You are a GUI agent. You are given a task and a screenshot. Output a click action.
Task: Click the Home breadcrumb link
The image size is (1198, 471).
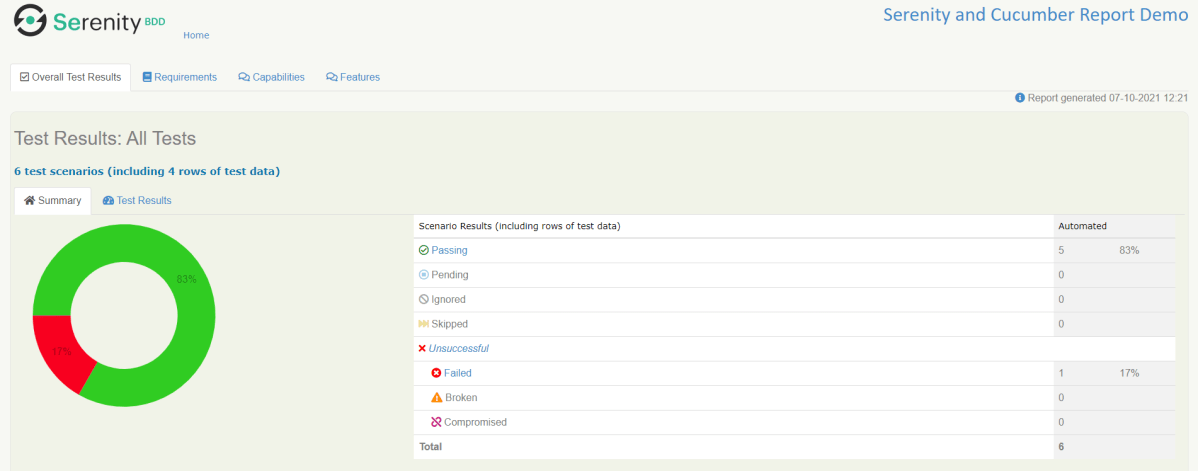(196, 35)
